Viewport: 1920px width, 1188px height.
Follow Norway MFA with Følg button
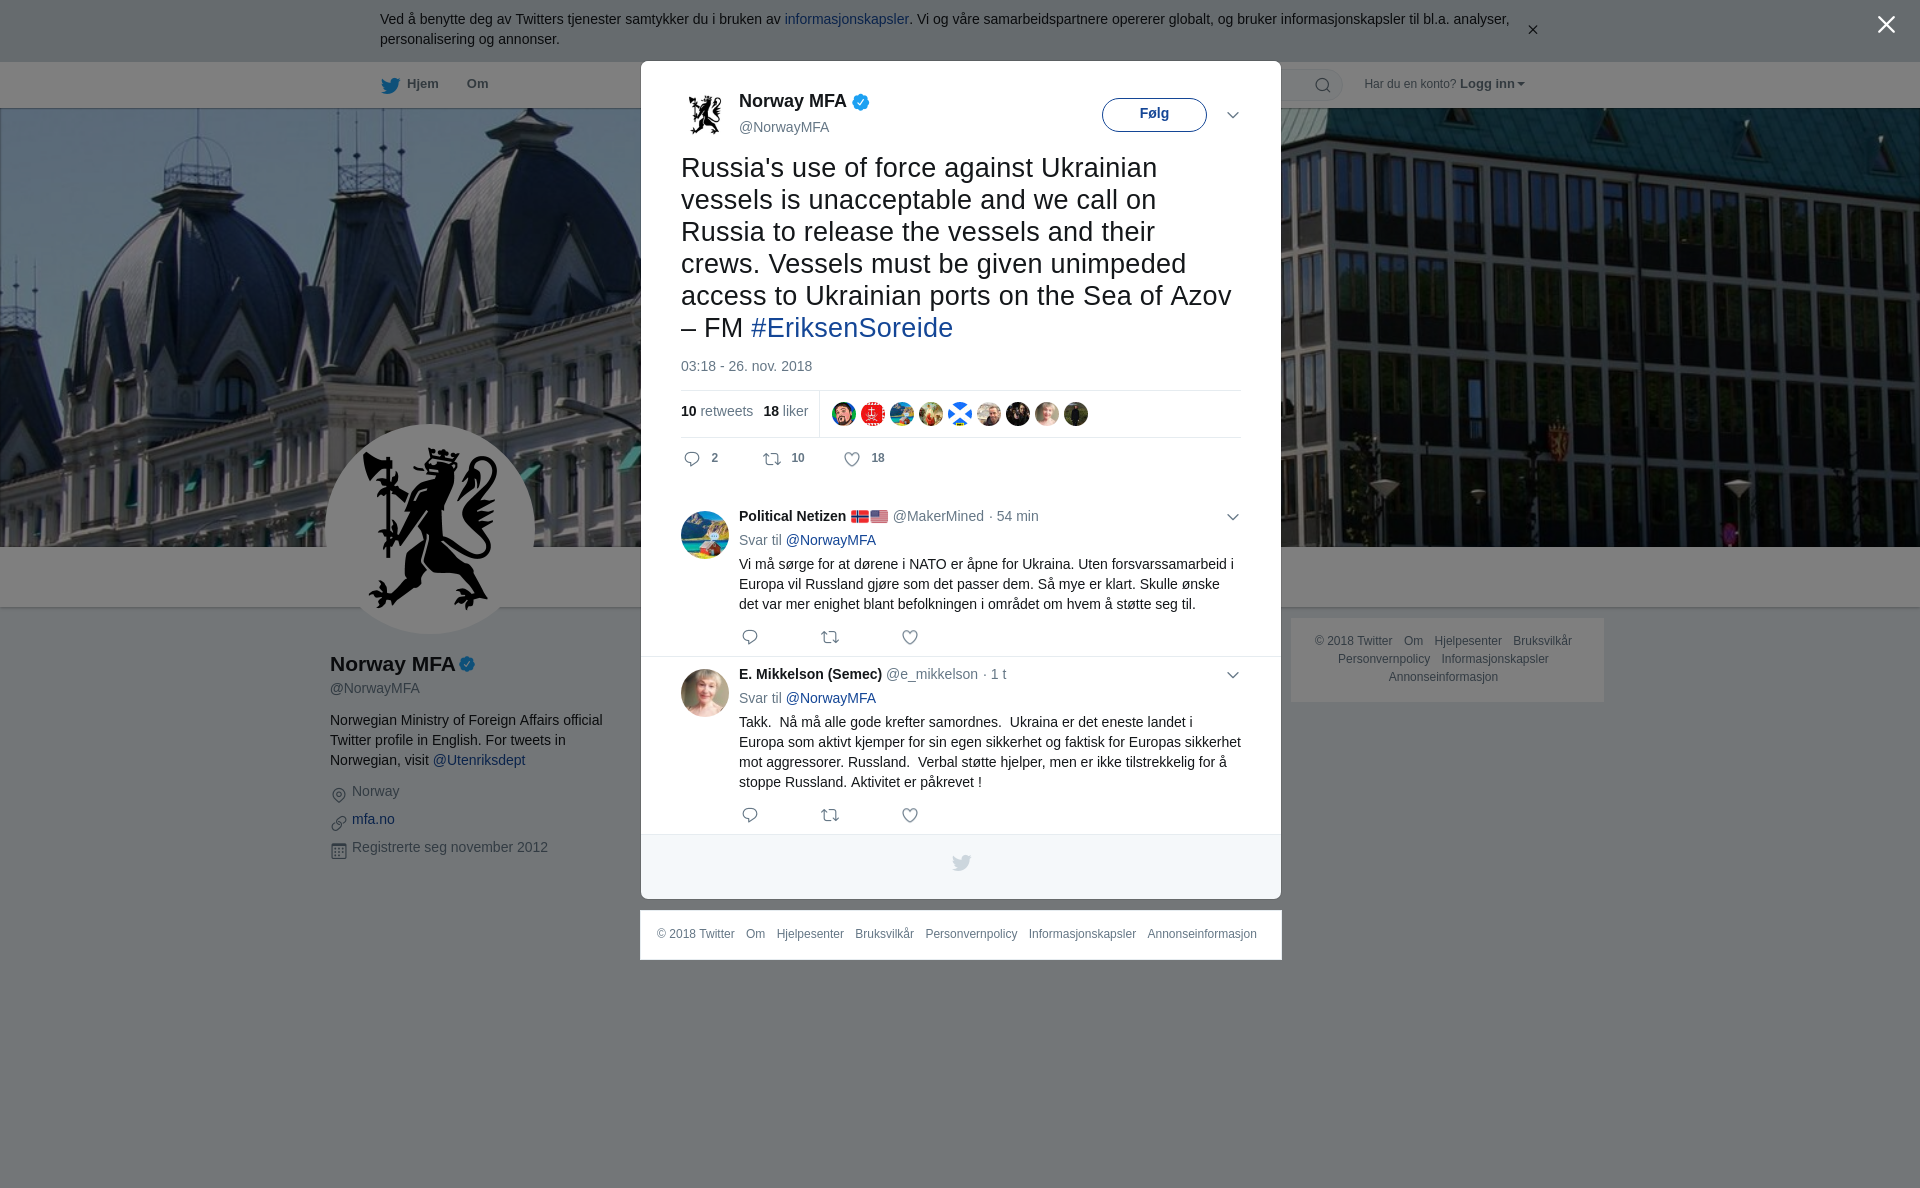click(1154, 114)
